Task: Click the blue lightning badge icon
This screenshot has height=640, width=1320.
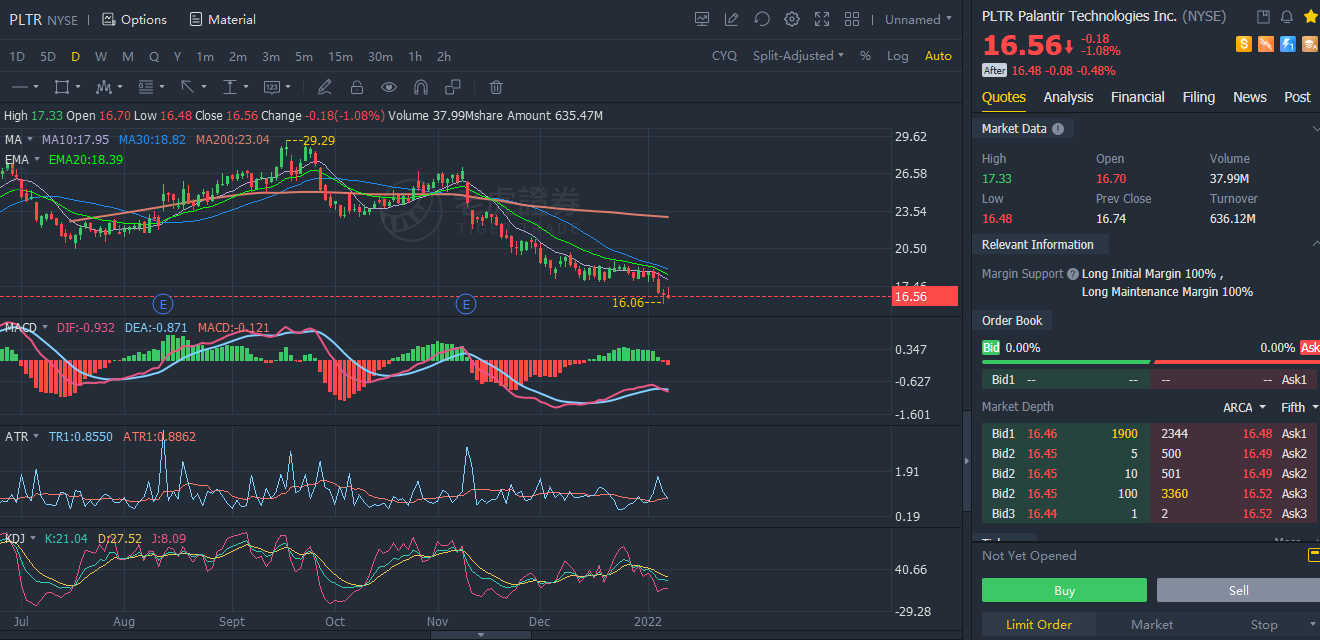Action: tap(1288, 44)
